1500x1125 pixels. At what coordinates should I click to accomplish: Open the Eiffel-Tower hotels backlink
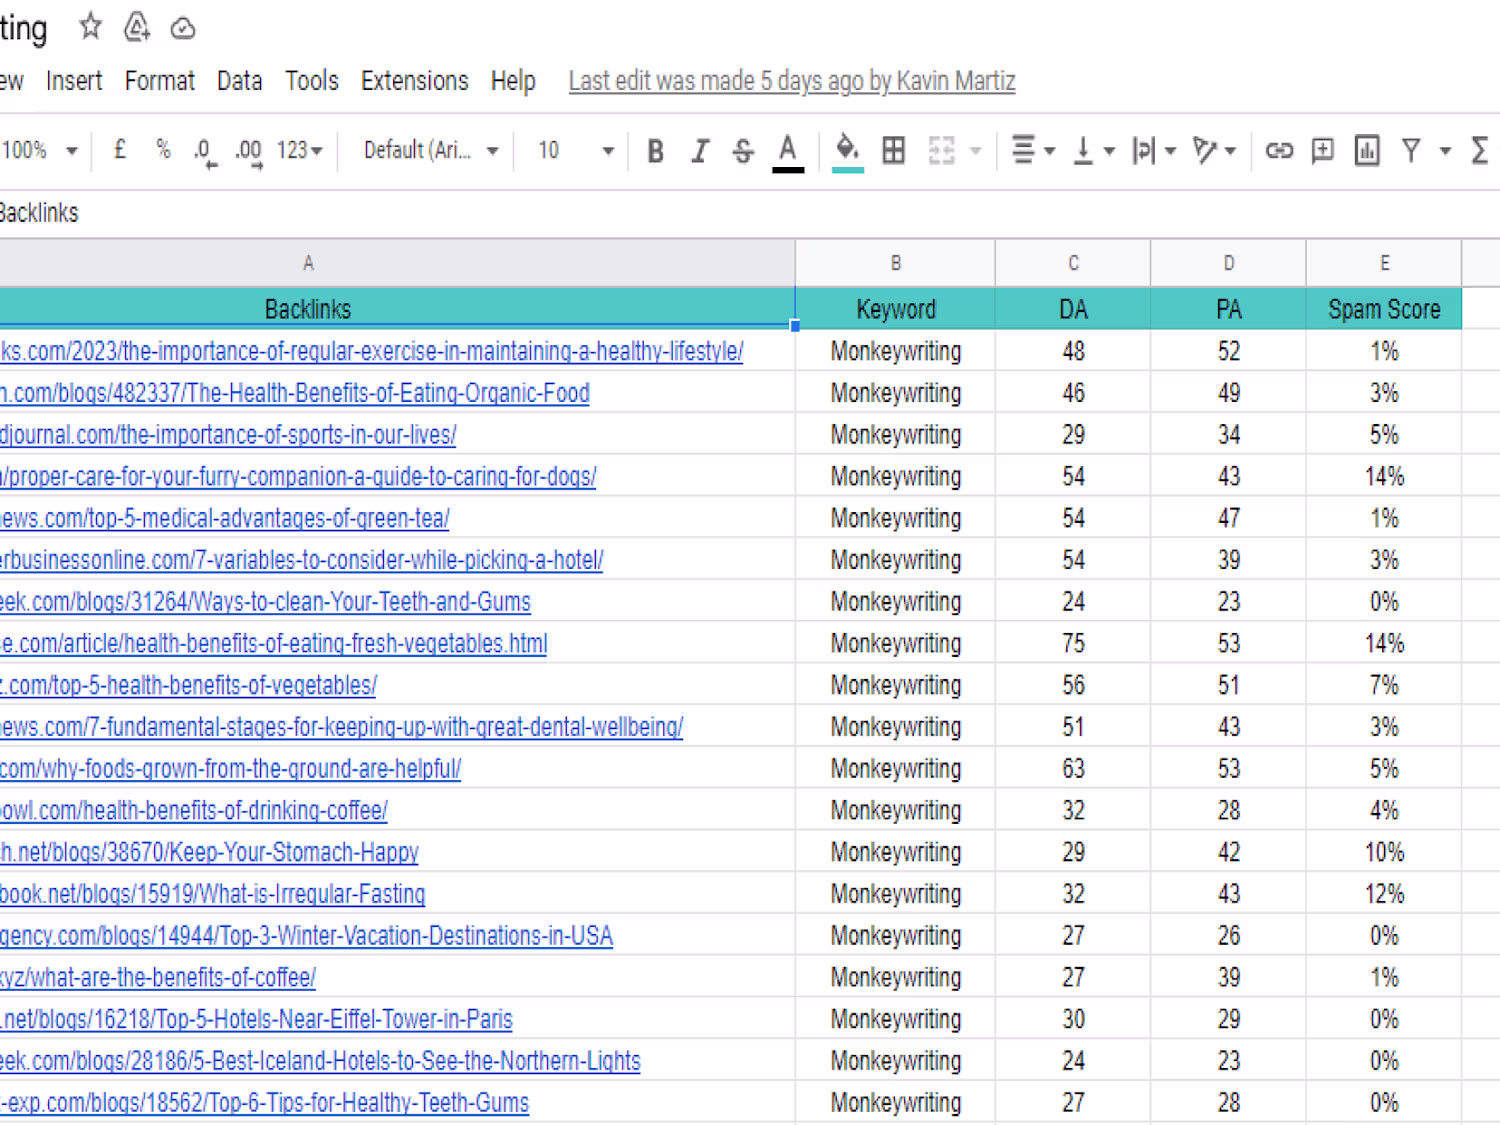pyautogui.click(x=256, y=1019)
